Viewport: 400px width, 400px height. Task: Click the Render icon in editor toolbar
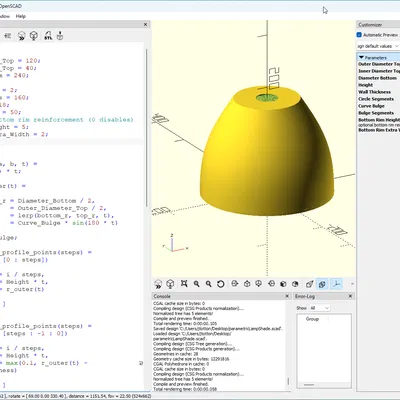[x=34, y=36]
